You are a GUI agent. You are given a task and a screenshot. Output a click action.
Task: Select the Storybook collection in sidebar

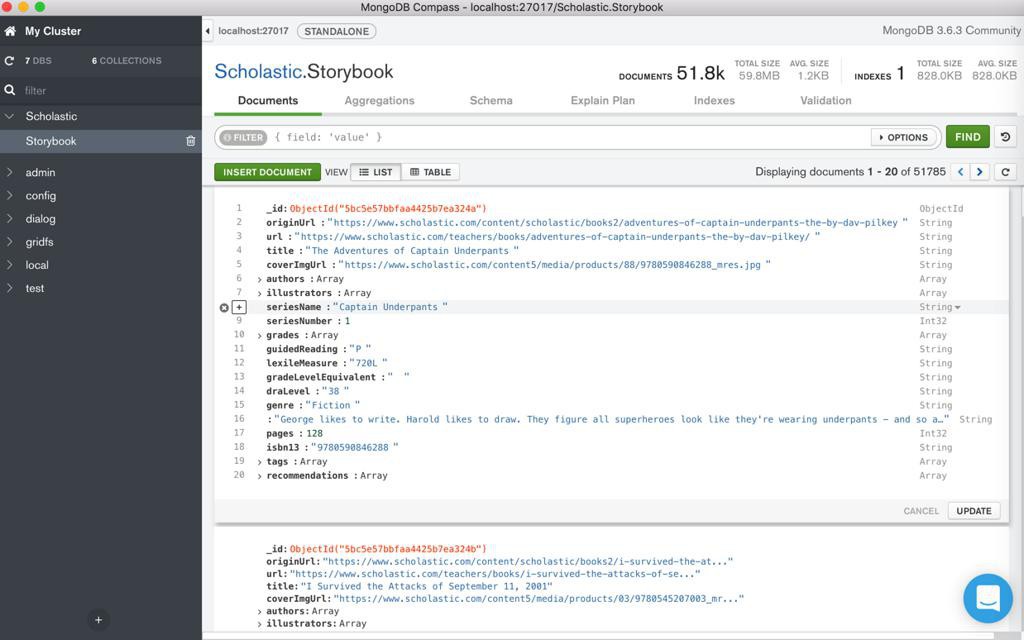pos(101,141)
